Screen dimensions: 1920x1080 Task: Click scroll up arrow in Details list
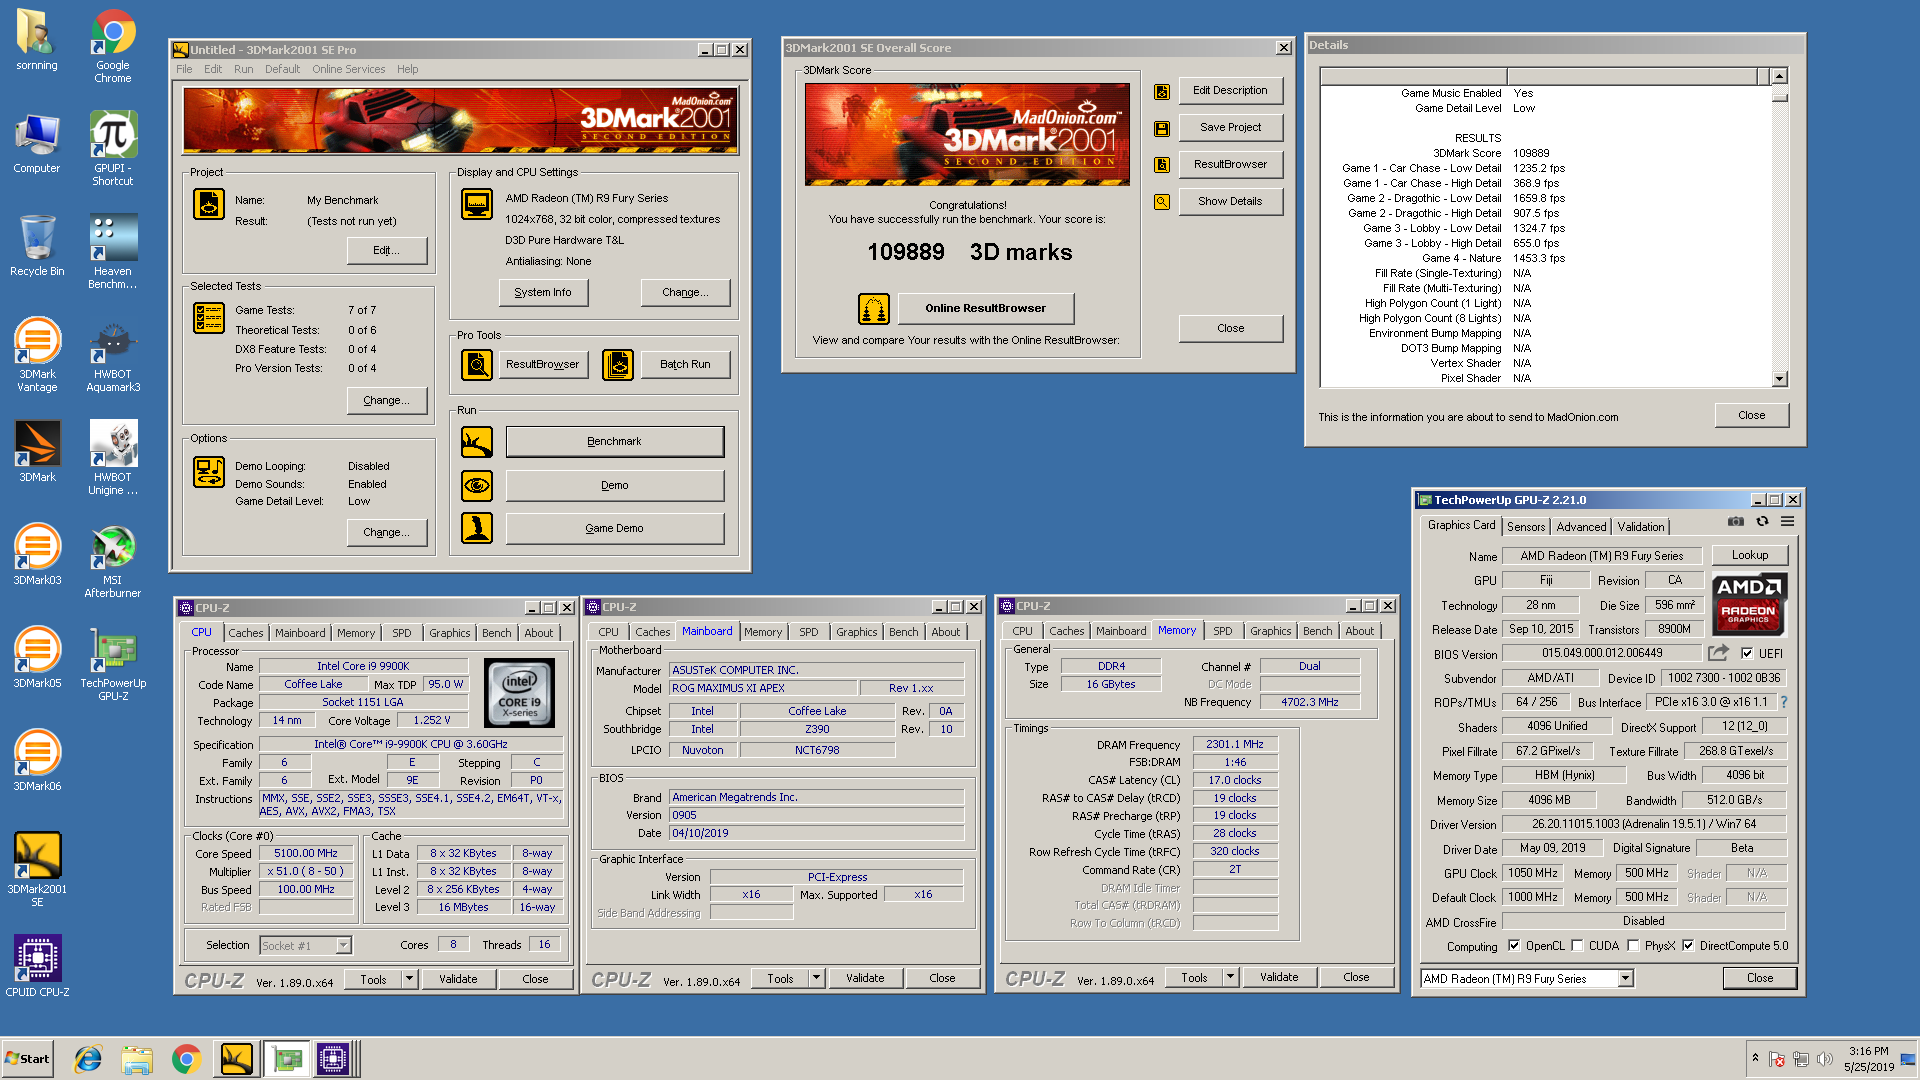[1779, 77]
